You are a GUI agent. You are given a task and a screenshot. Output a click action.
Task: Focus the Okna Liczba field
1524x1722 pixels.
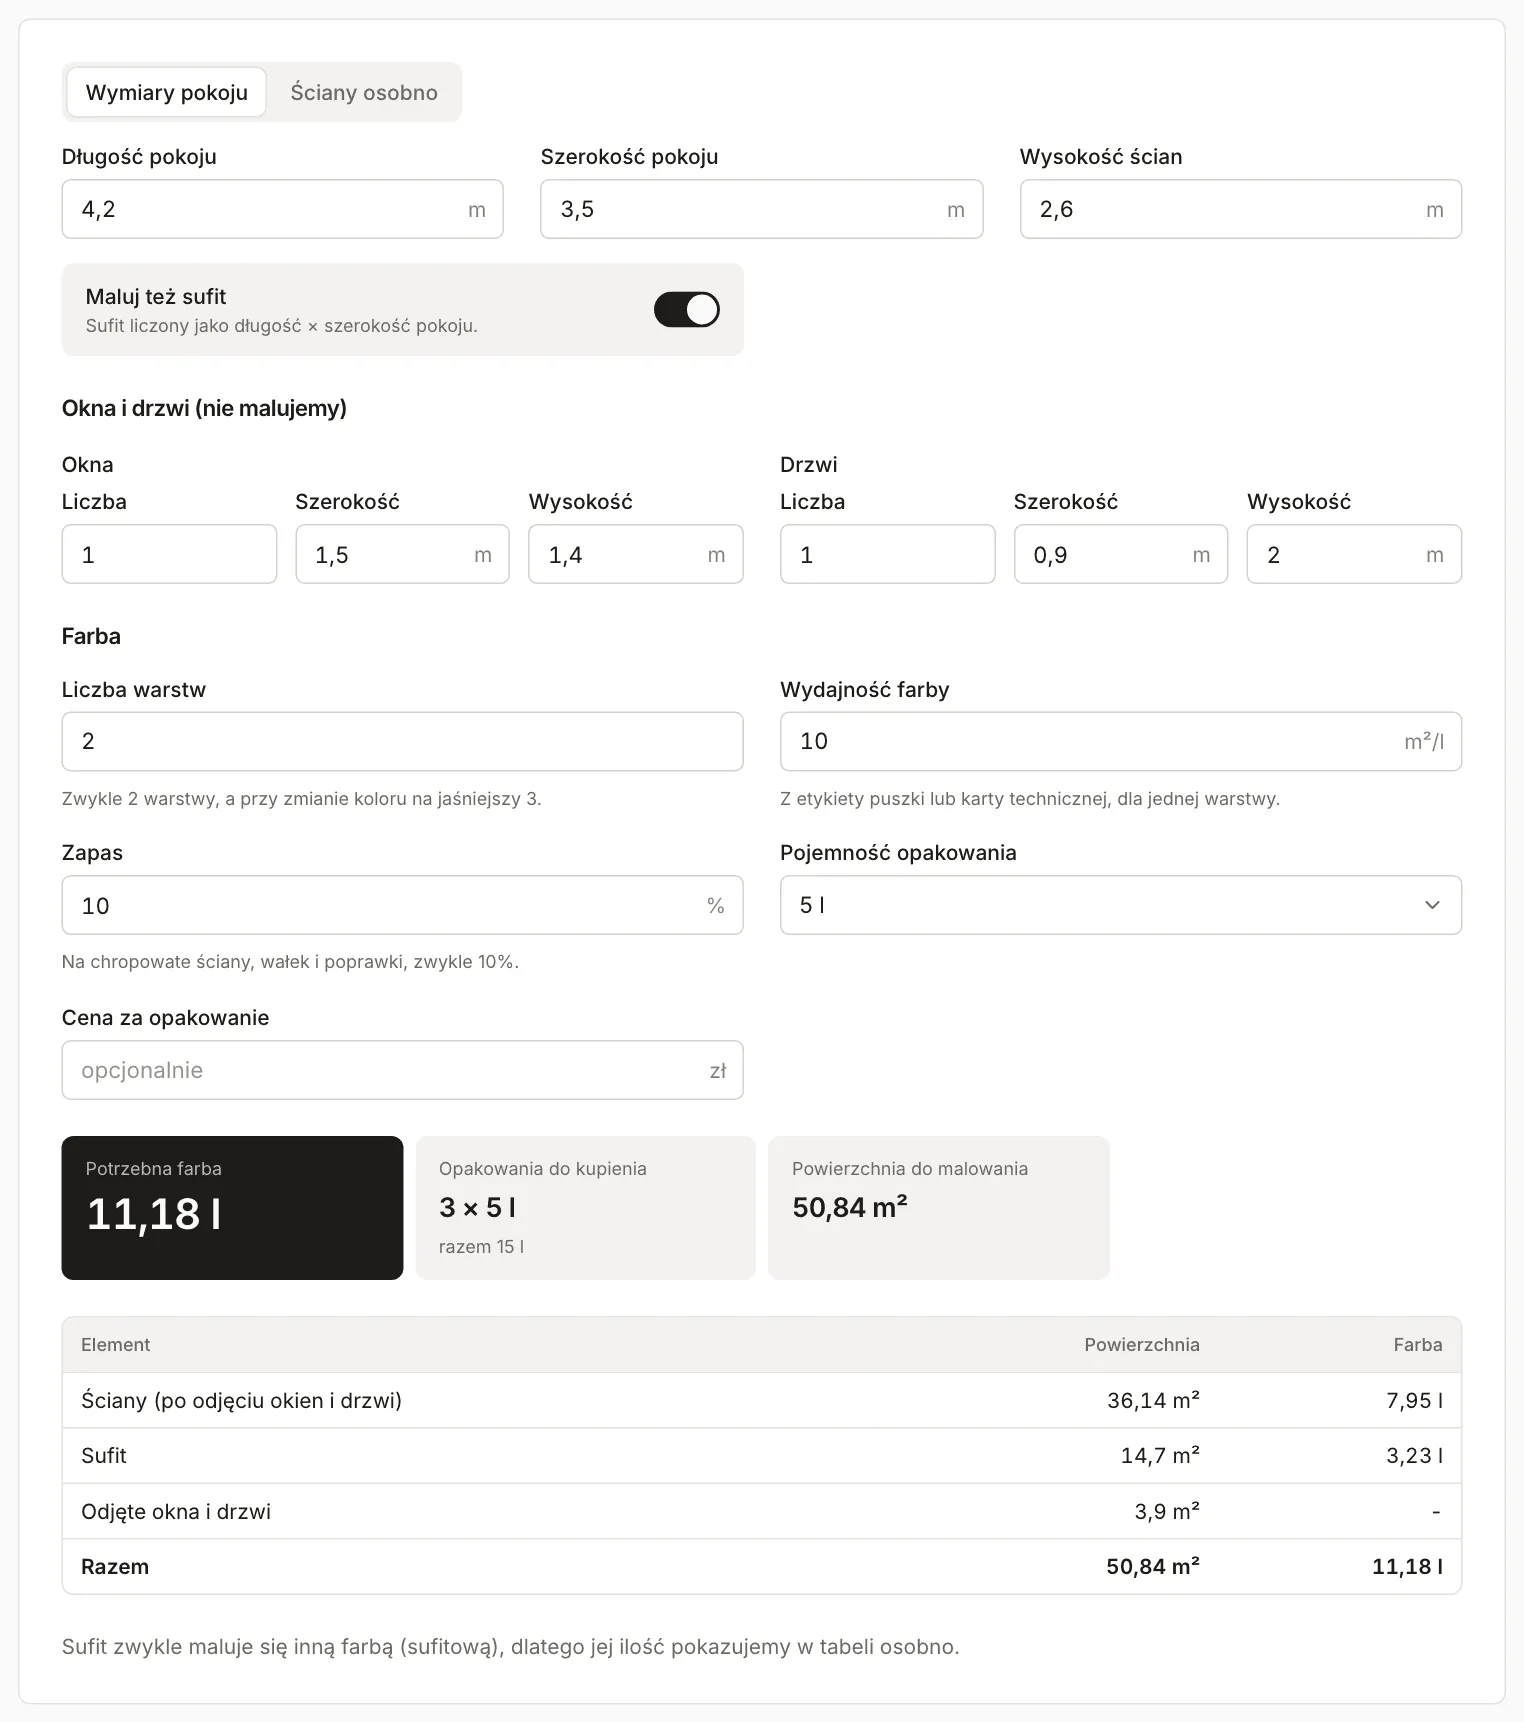[x=169, y=554]
